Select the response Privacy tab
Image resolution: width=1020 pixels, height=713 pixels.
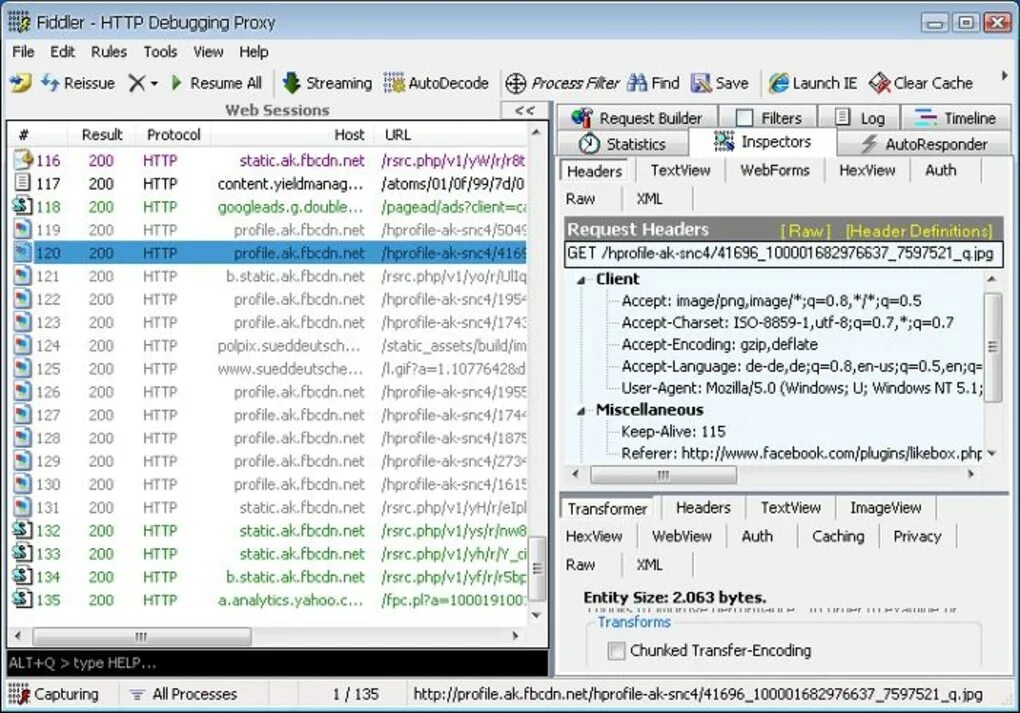(x=917, y=536)
